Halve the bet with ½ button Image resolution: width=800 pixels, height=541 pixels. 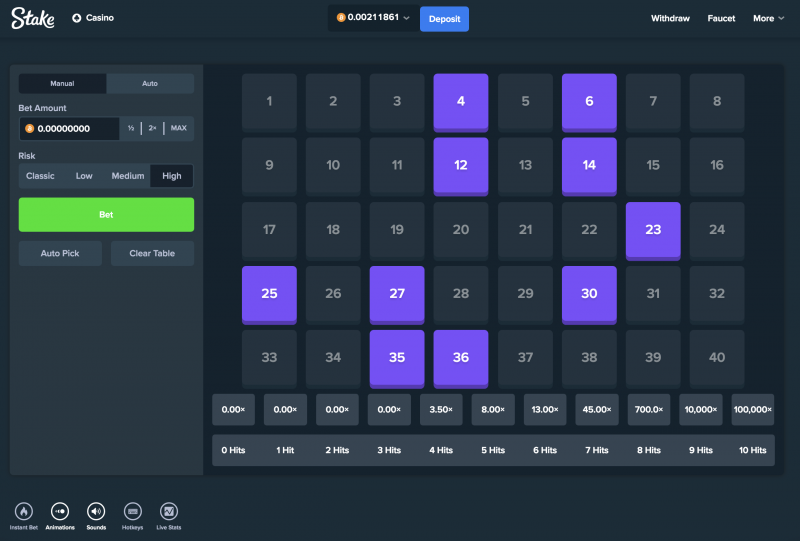point(131,128)
